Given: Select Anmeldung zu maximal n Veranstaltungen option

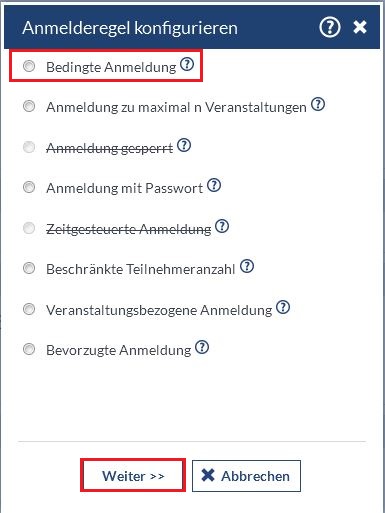Looking at the screenshot, I should pyautogui.click(x=29, y=106).
